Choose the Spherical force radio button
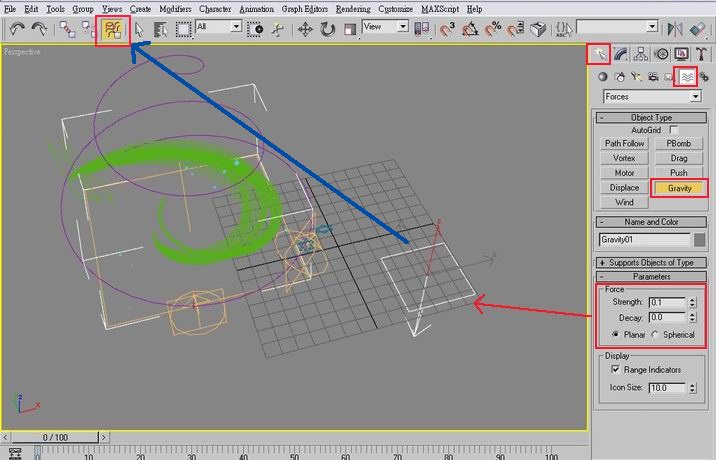The image size is (716, 460). click(655, 334)
